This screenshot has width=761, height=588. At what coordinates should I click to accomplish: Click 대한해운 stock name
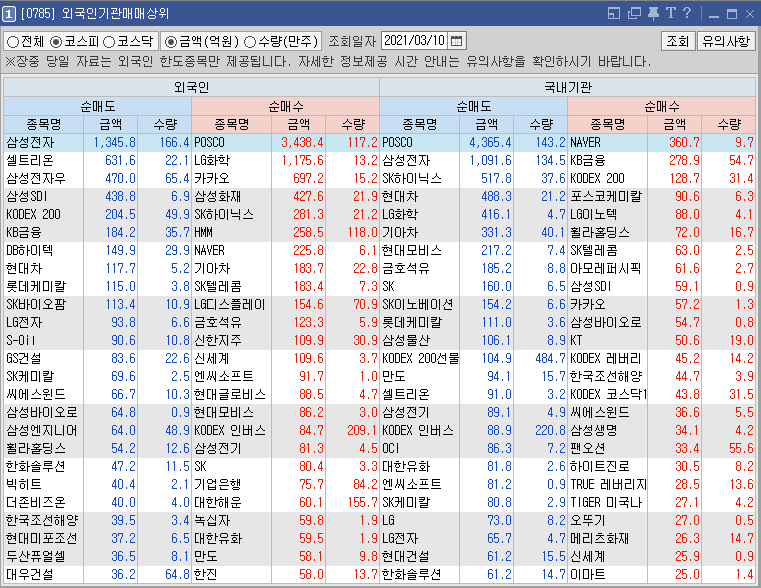[217, 502]
